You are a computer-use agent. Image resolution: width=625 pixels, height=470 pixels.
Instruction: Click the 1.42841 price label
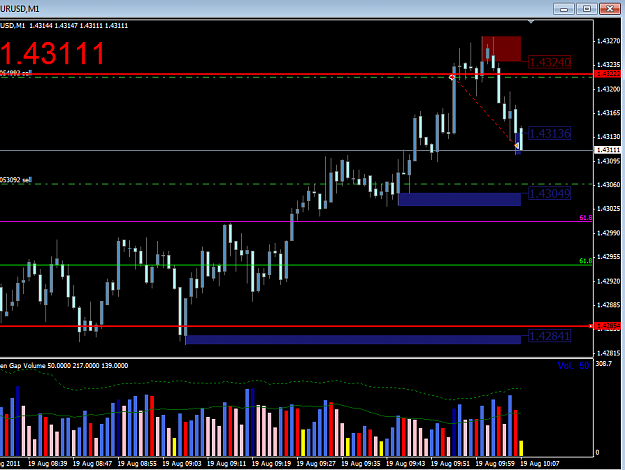pyautogui.click(x=550, y=336)
